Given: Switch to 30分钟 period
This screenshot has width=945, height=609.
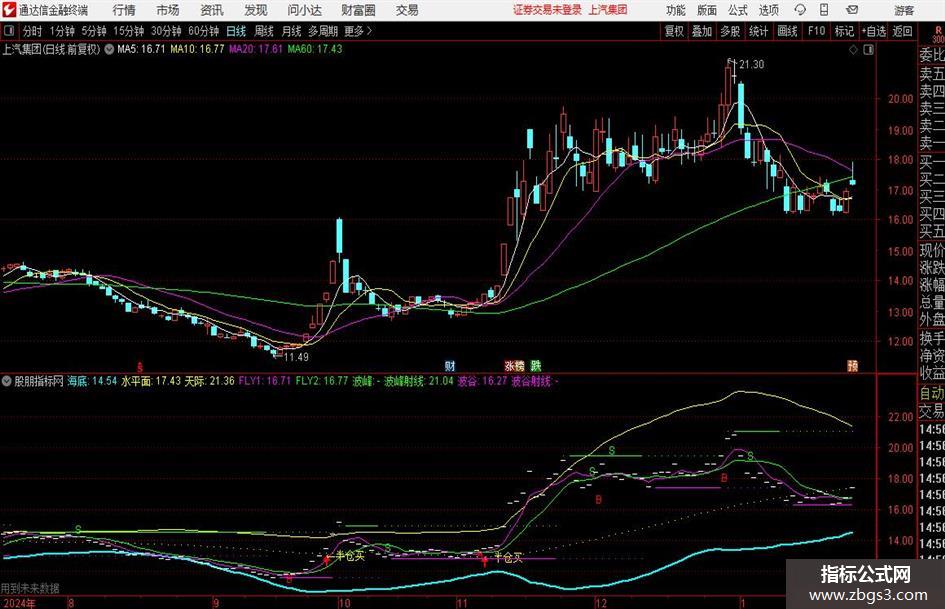Looking at the screenshot, I should pyautogui.click(x=166, y=31).
